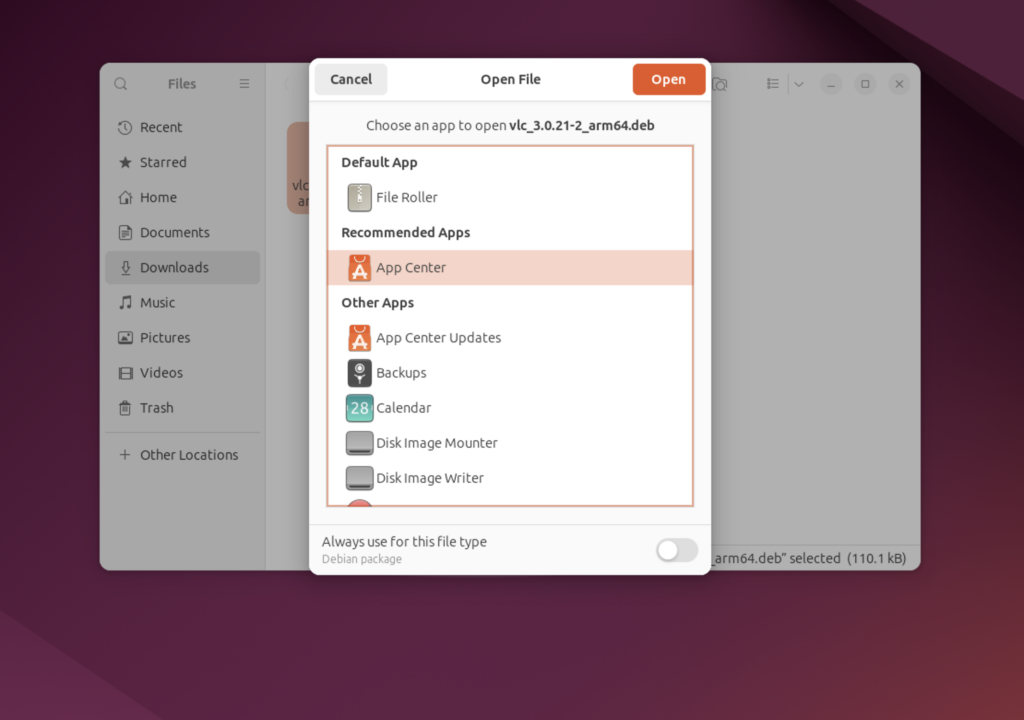Click the Recommended Apps heading

pyautogui.click(x=406, y=233)
